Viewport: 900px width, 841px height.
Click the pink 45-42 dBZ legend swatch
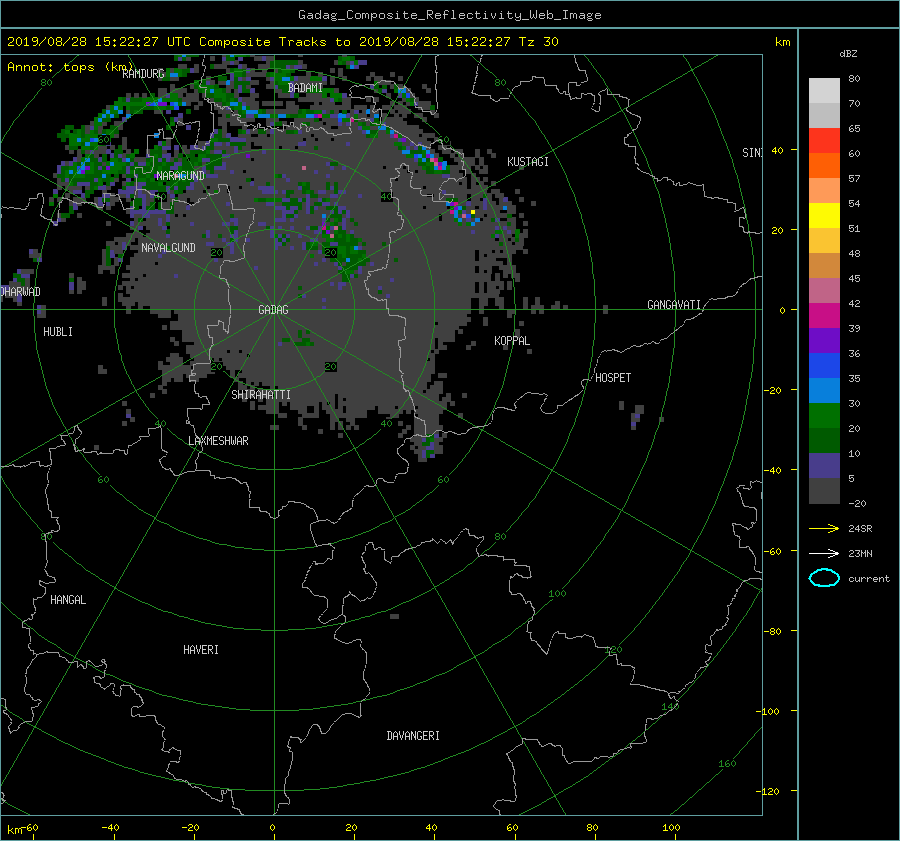click(824, 291)
